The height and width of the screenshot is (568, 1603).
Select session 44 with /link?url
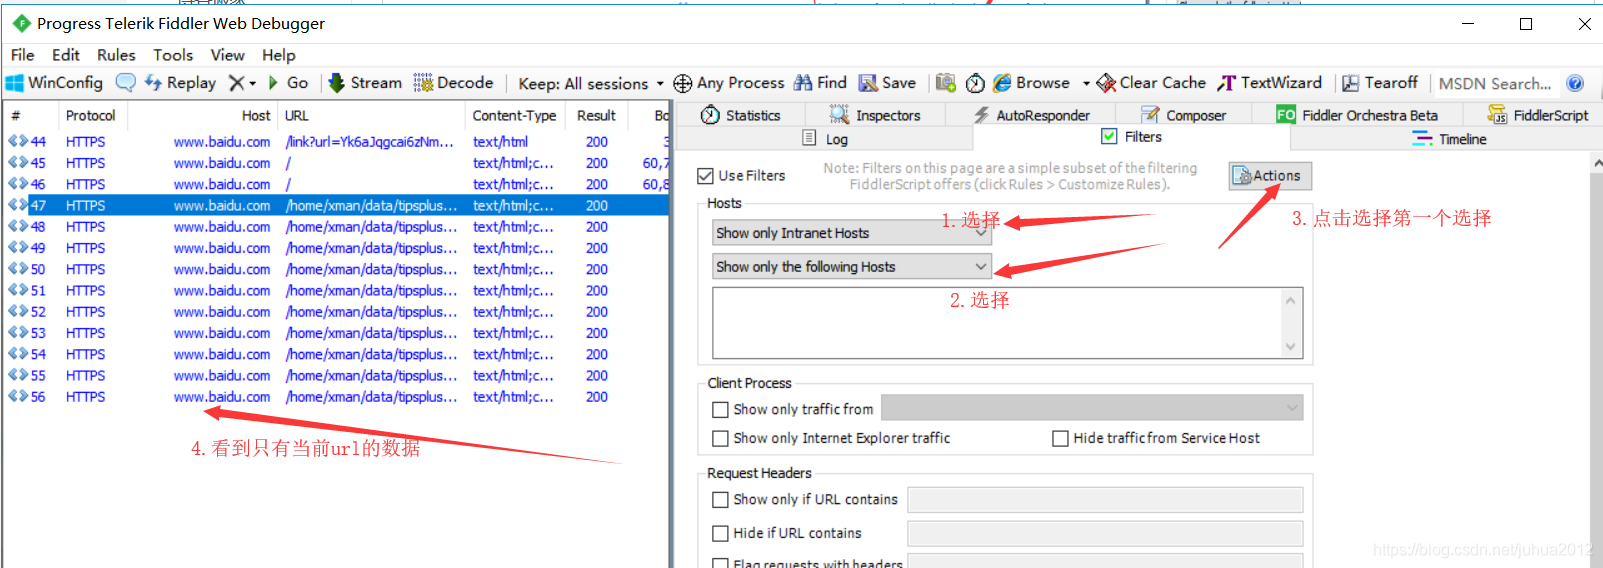coord(336,142)
